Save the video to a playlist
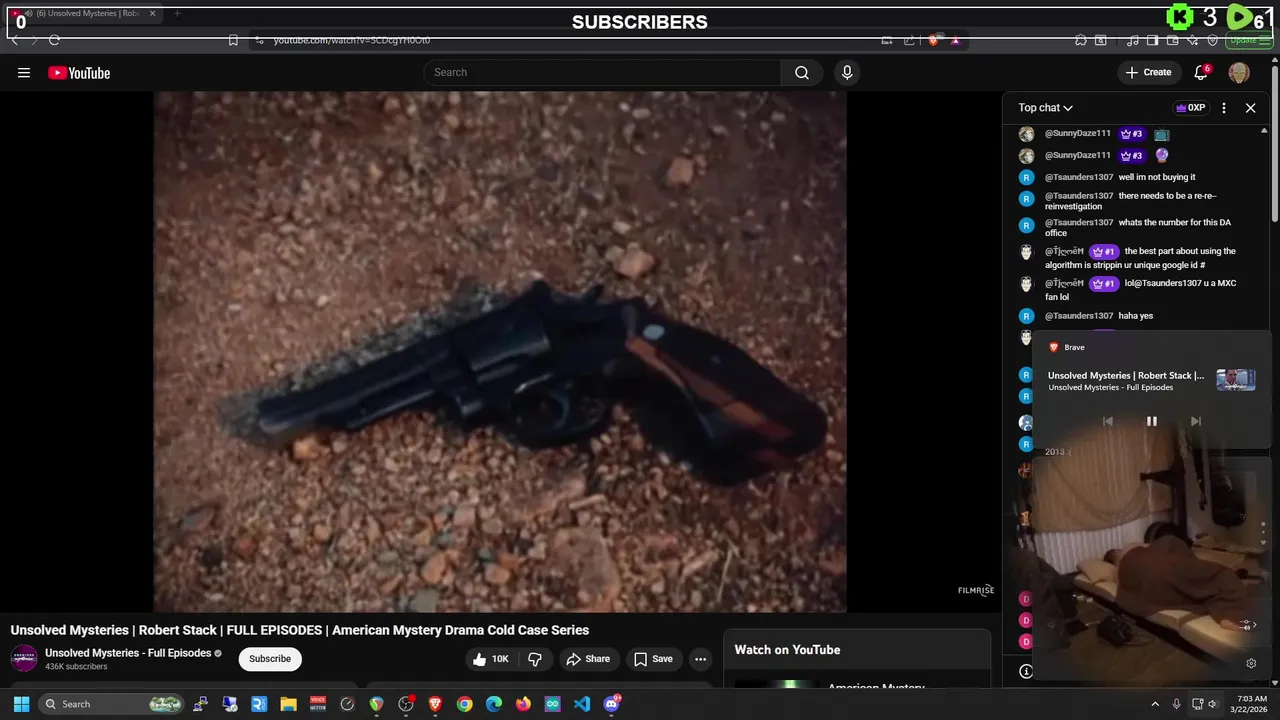 click(x=653, y=659)
